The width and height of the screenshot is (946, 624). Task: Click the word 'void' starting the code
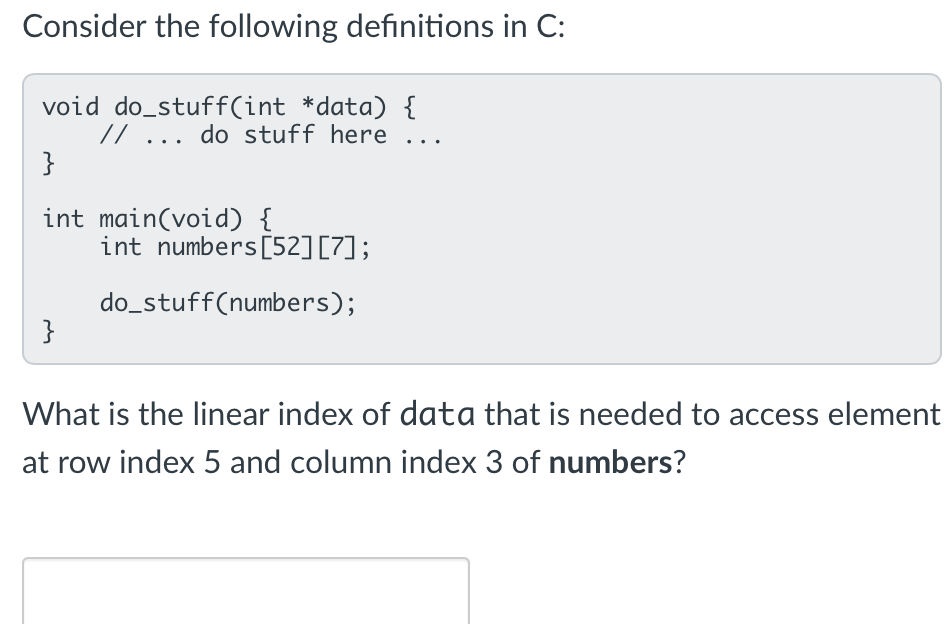pyautogui.click(x=70, y=107)
